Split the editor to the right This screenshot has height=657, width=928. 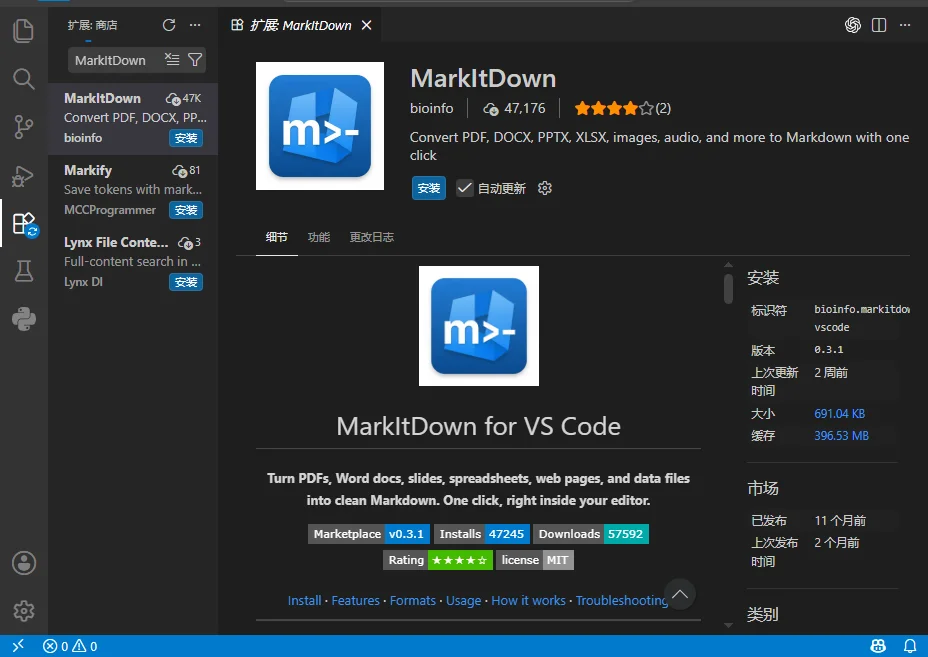pyautogui.click(x=879, y=25)
